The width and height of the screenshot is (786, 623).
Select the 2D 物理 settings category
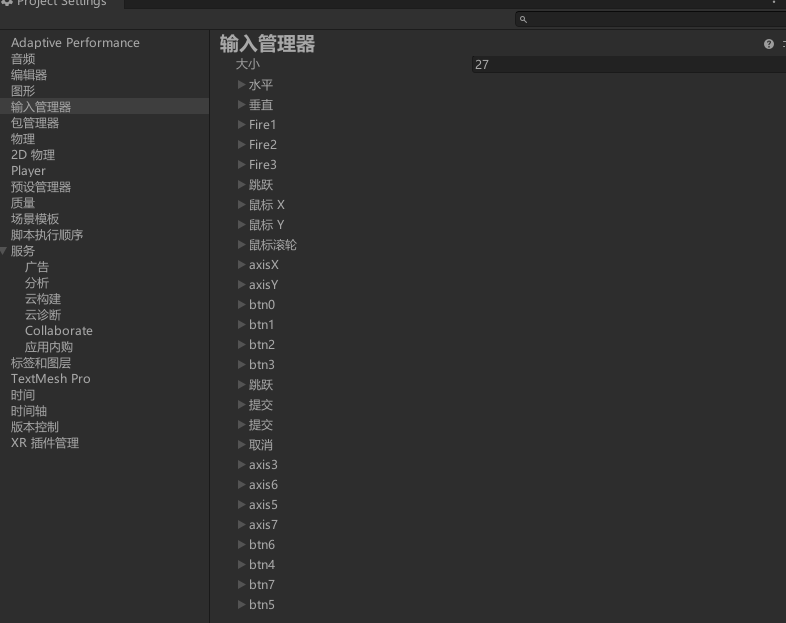33,155
